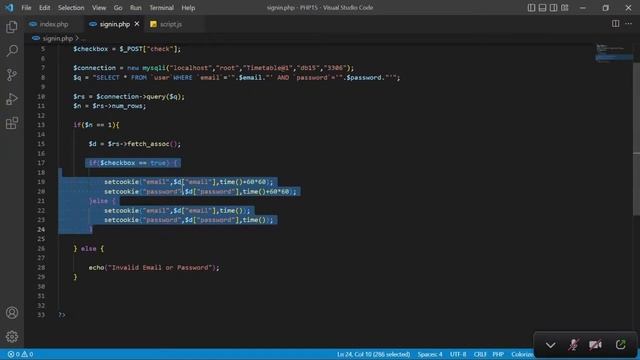Click "Invalid Email or Password" echo text
Image resolution: width=640 pixels, height=360 pixels.
[161, 268]
